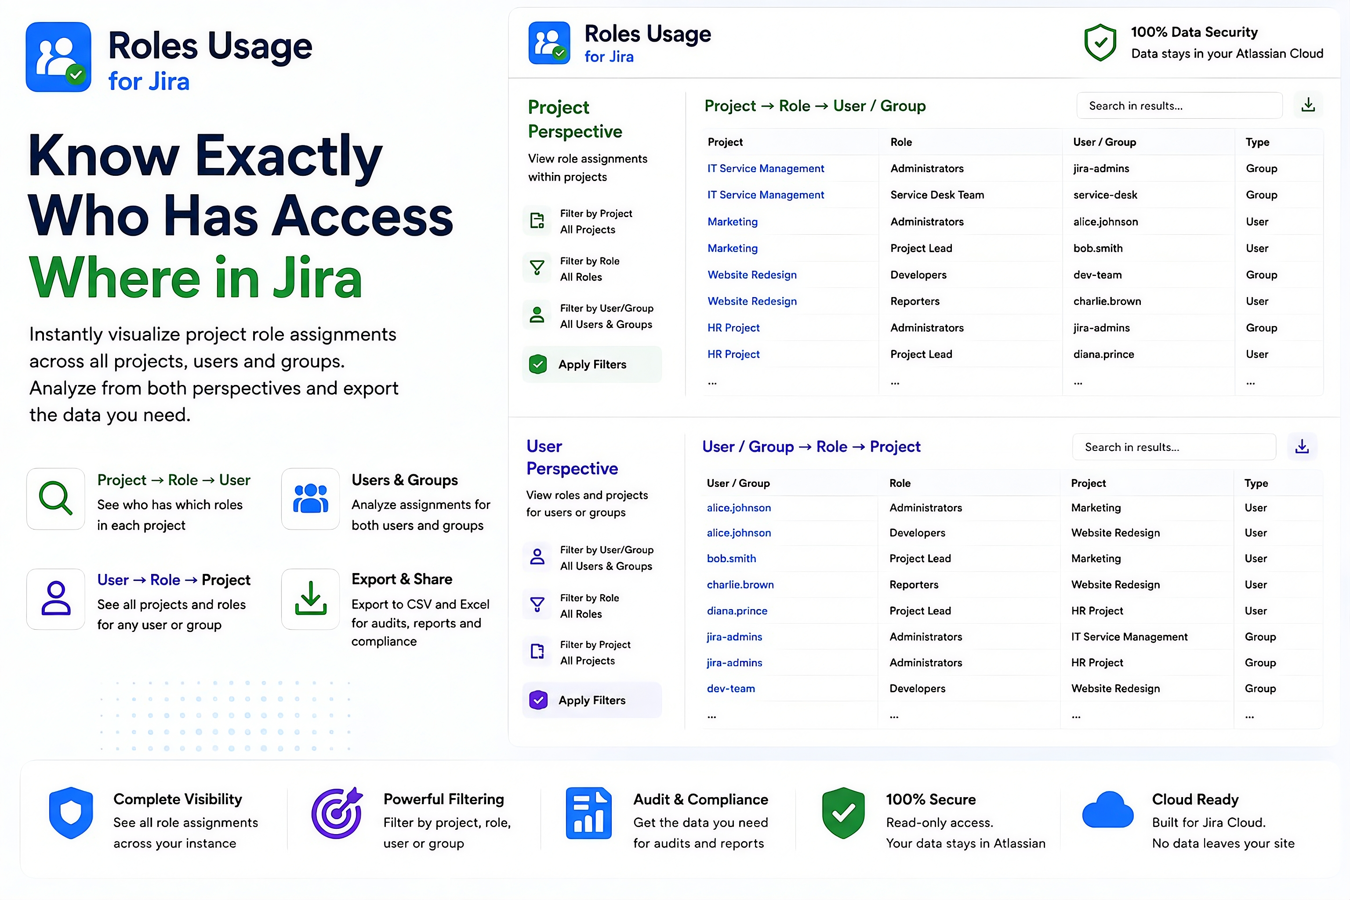Open IT Service Management link in Administrators row
Viewport: 1350px width, 900px height.
(766, 169)
